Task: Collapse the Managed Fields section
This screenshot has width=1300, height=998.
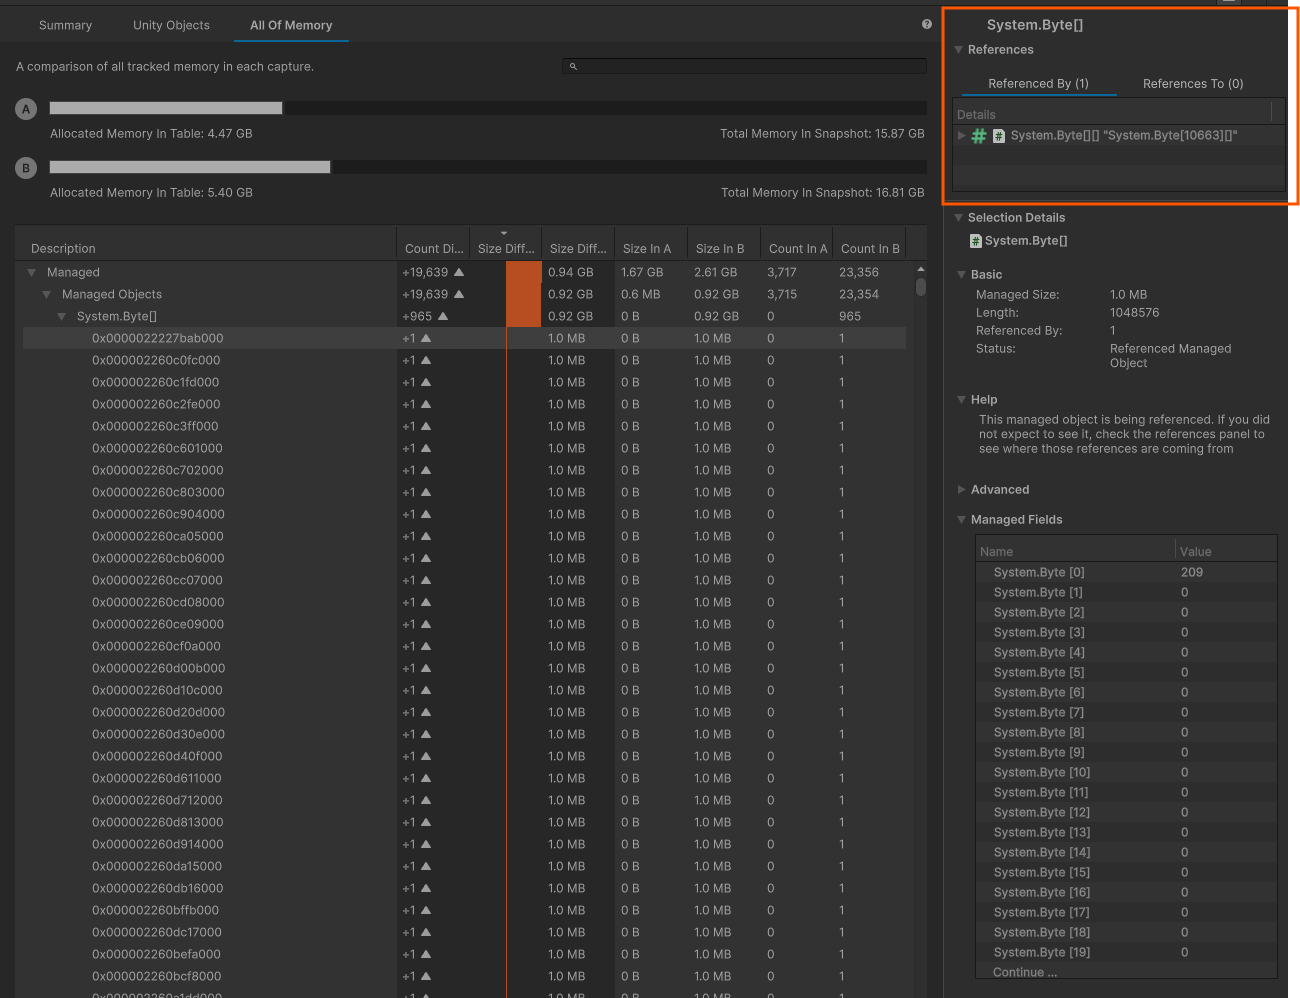Action: (x=962, y=519)
